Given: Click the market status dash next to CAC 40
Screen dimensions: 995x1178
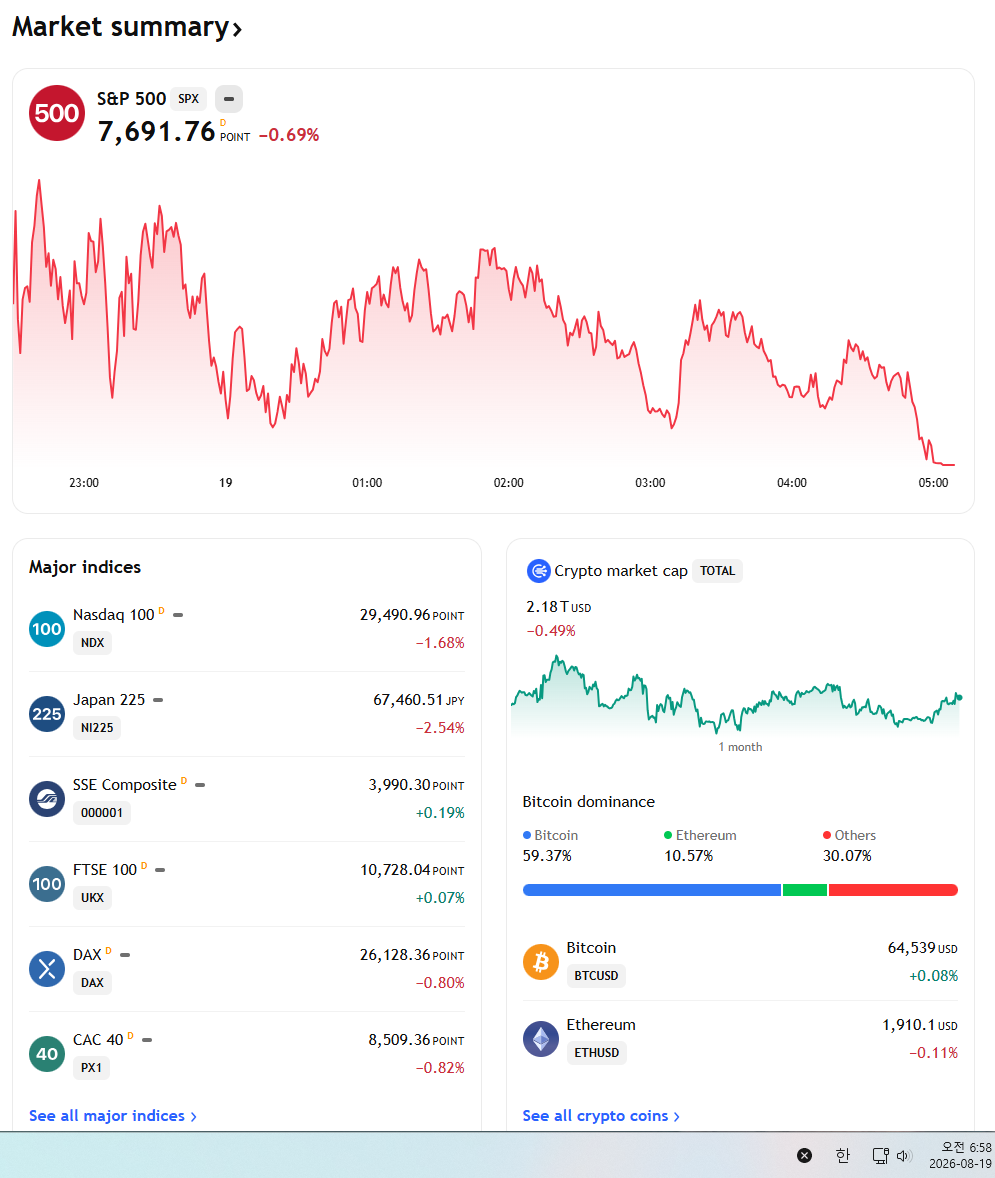Looking at the screenshot, I should click(147, 1040).
